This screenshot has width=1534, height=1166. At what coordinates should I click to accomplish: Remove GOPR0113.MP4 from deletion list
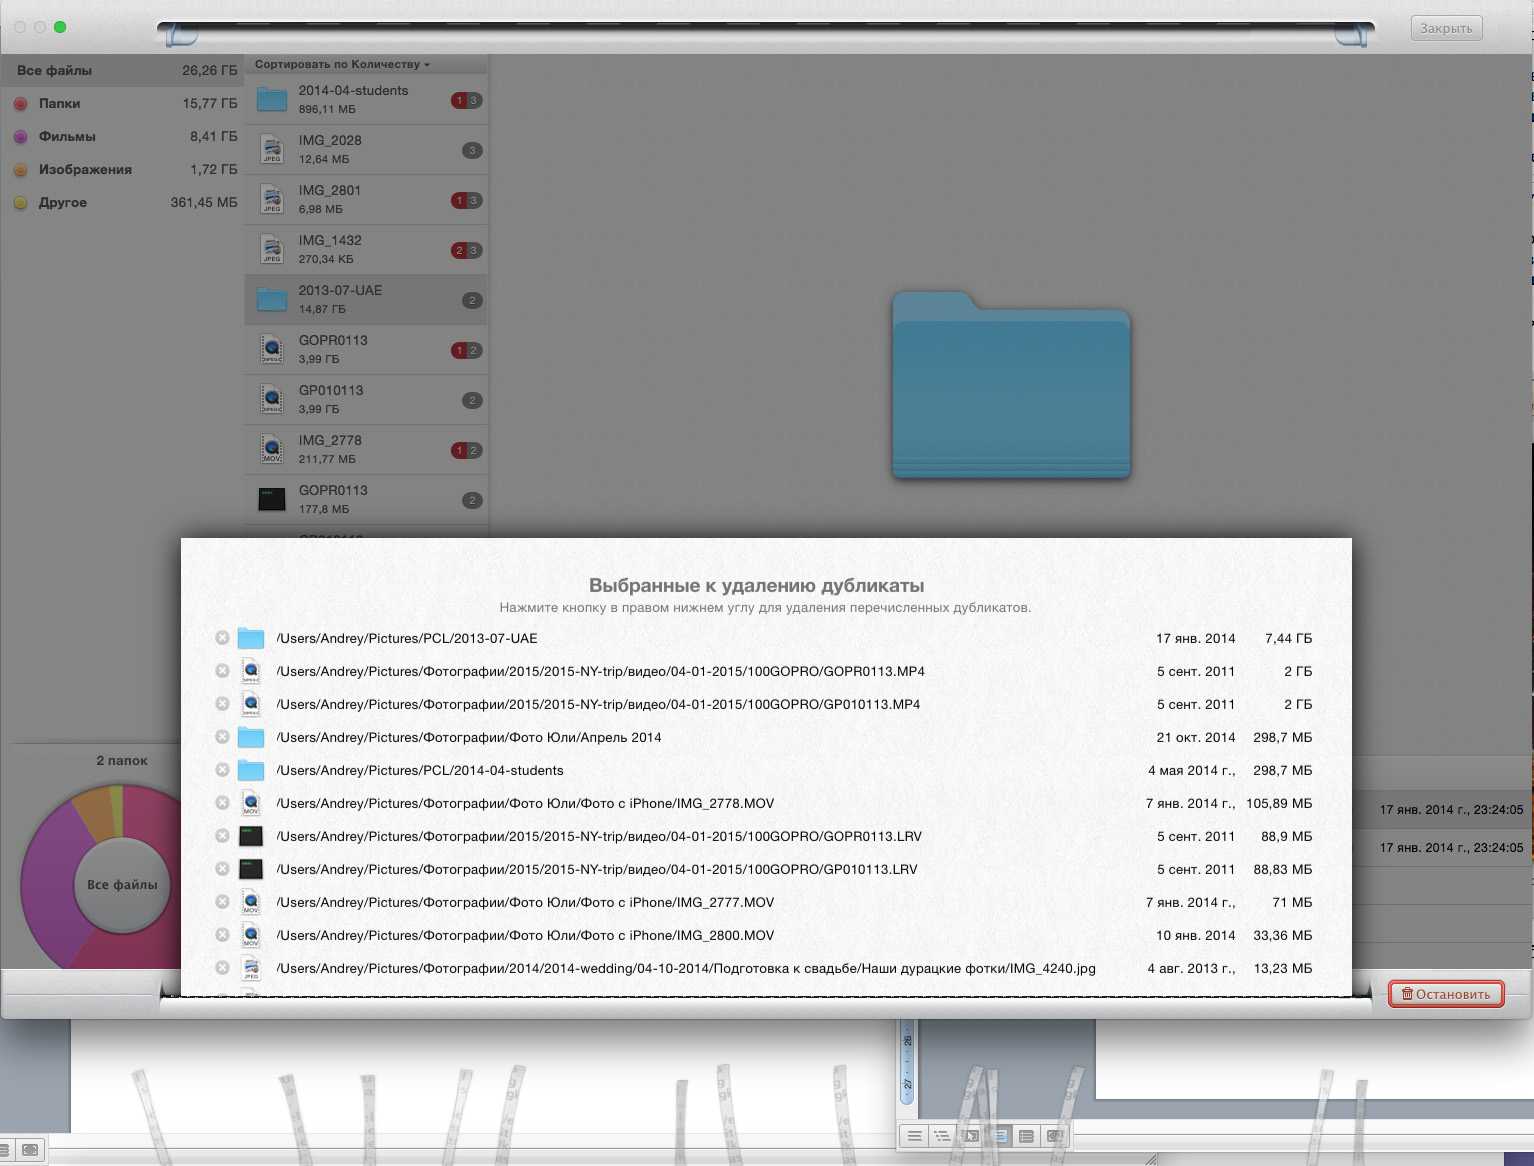[x=222, y=671]
